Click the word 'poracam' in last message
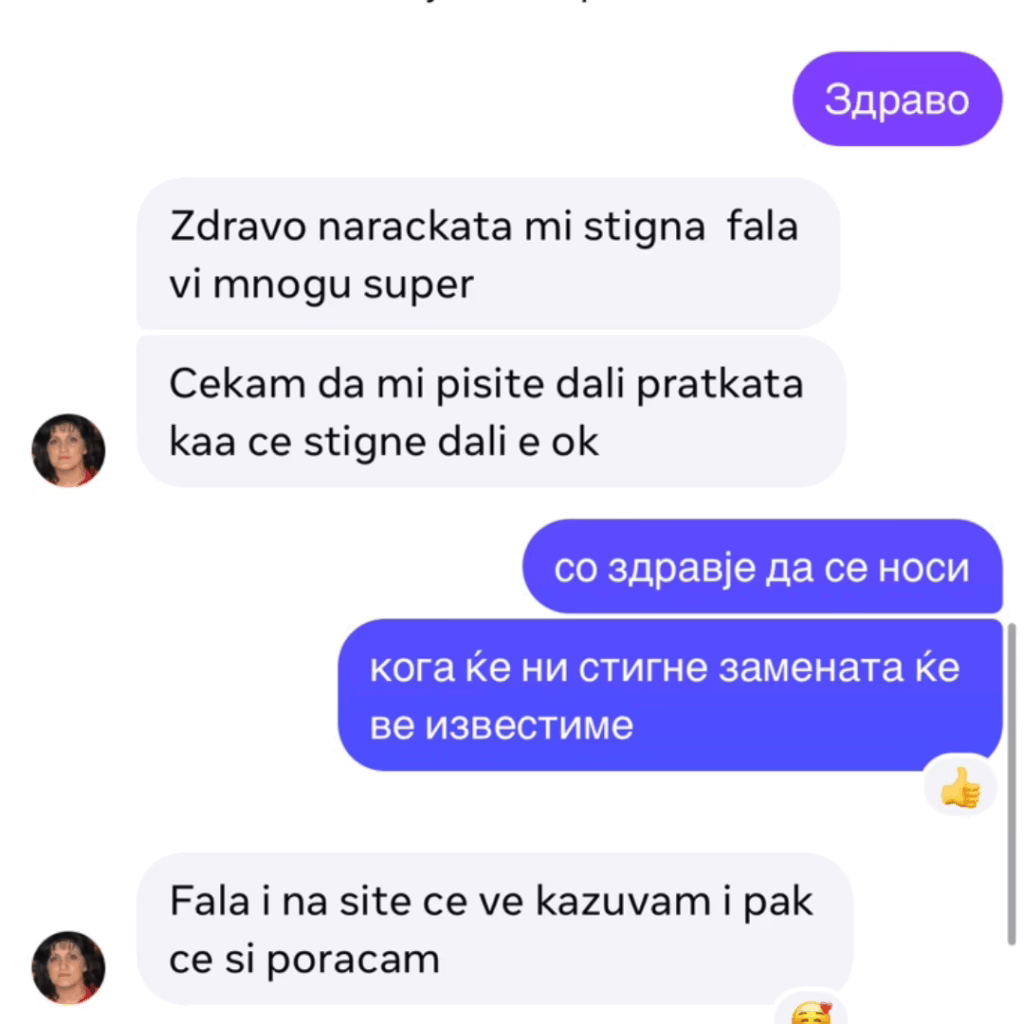This screenshot has width=1024, height=1024. click(353, 961)
